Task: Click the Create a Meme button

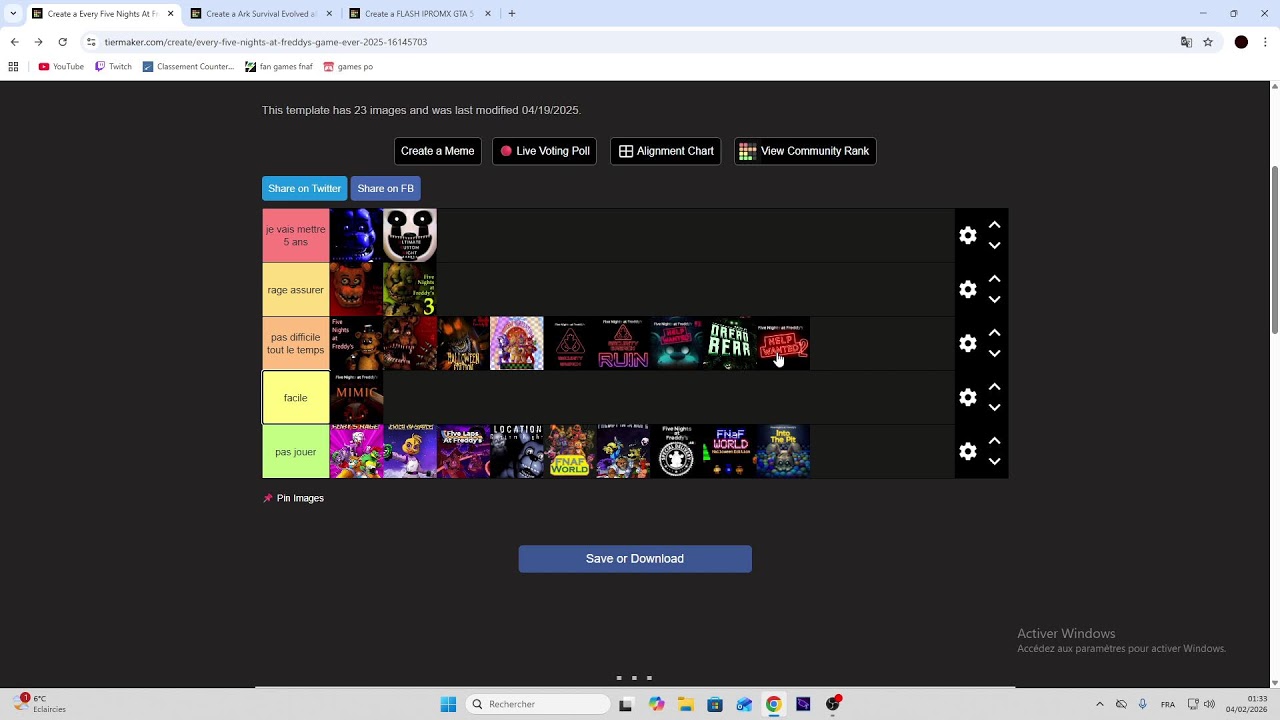Action: (x=437, y=151)
